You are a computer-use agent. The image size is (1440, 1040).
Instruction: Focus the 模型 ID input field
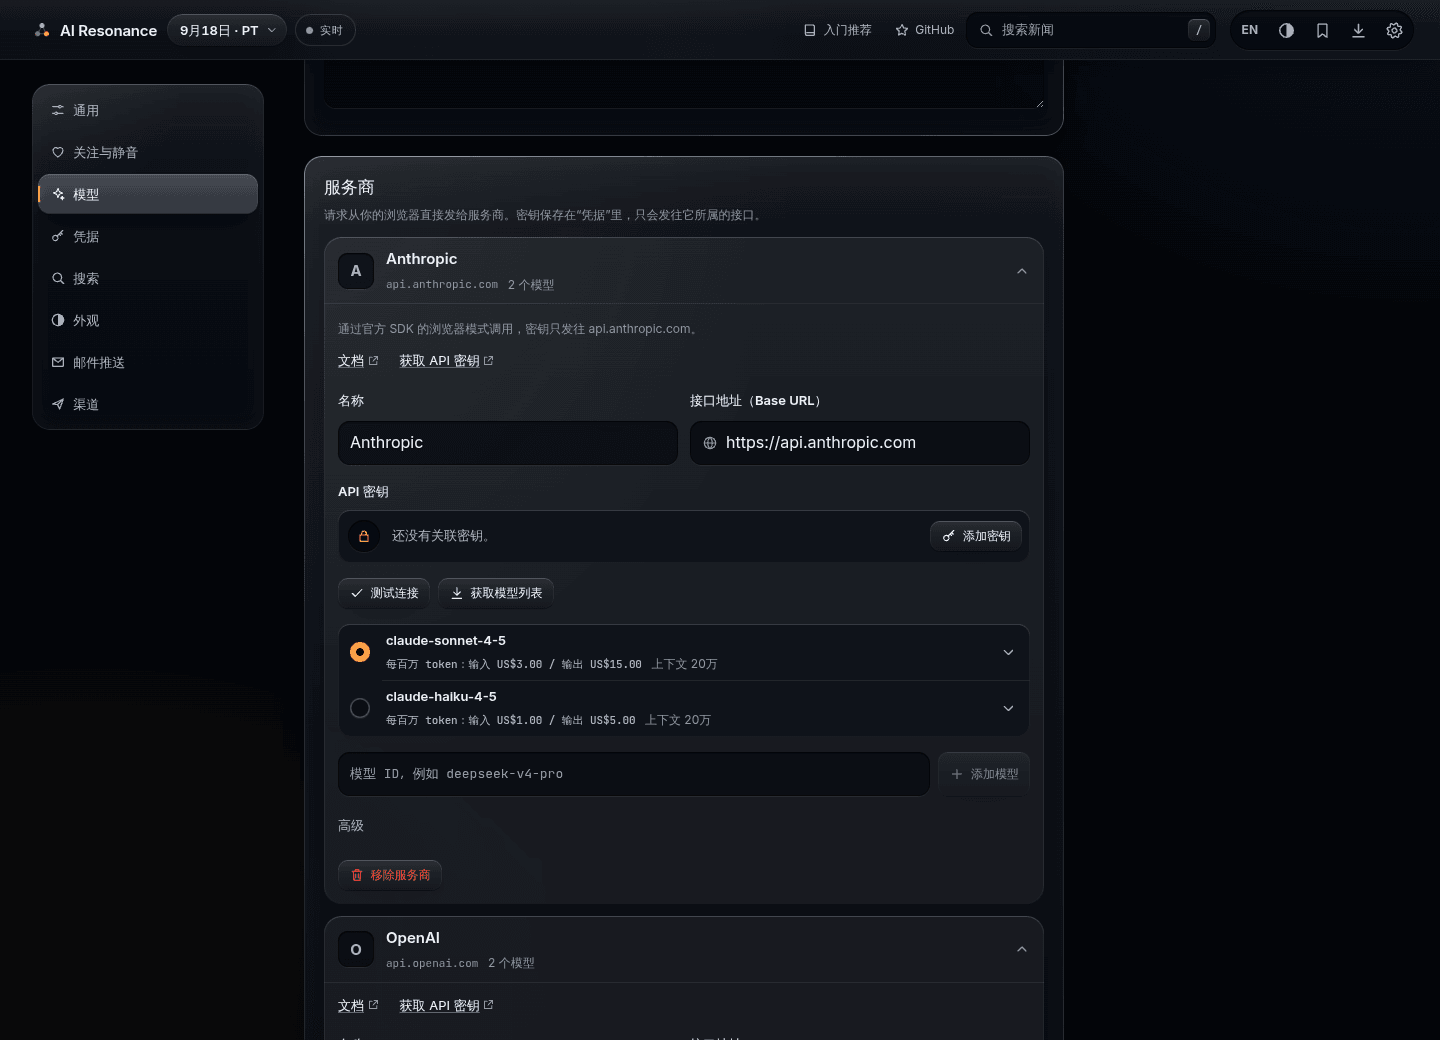[x=634, y=774]
